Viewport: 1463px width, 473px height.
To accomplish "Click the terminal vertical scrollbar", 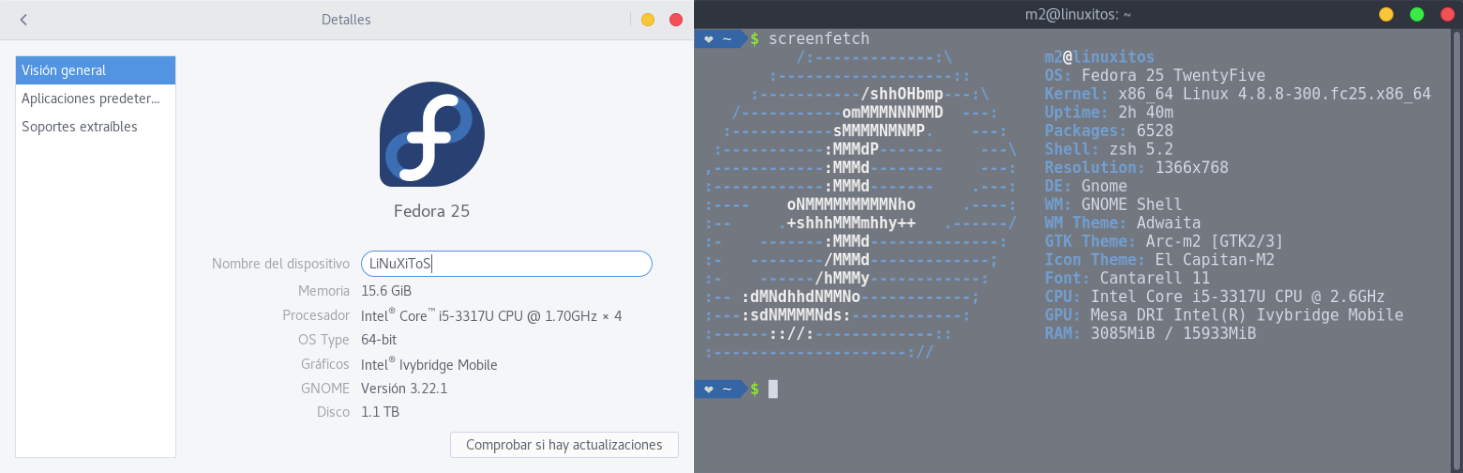I will 1458,250.
